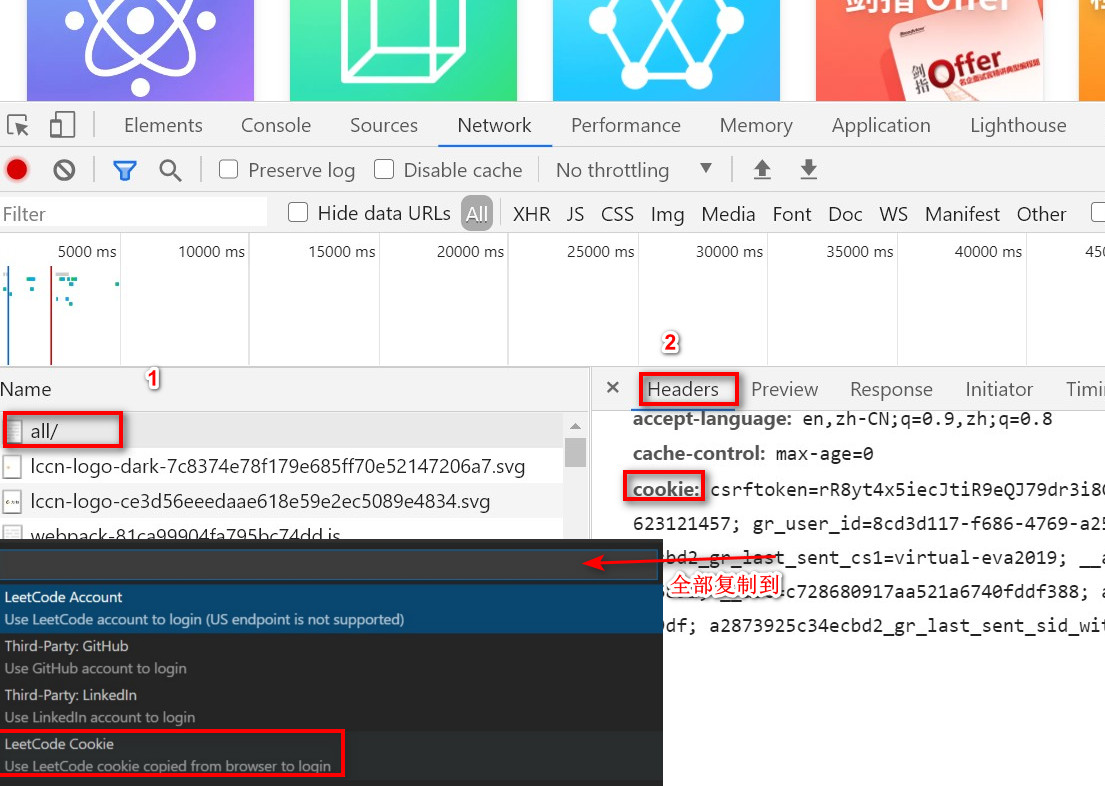Open the Initiator tab in details pane
The height and width of the screenshot is (786, 1105).
point(999,389)
